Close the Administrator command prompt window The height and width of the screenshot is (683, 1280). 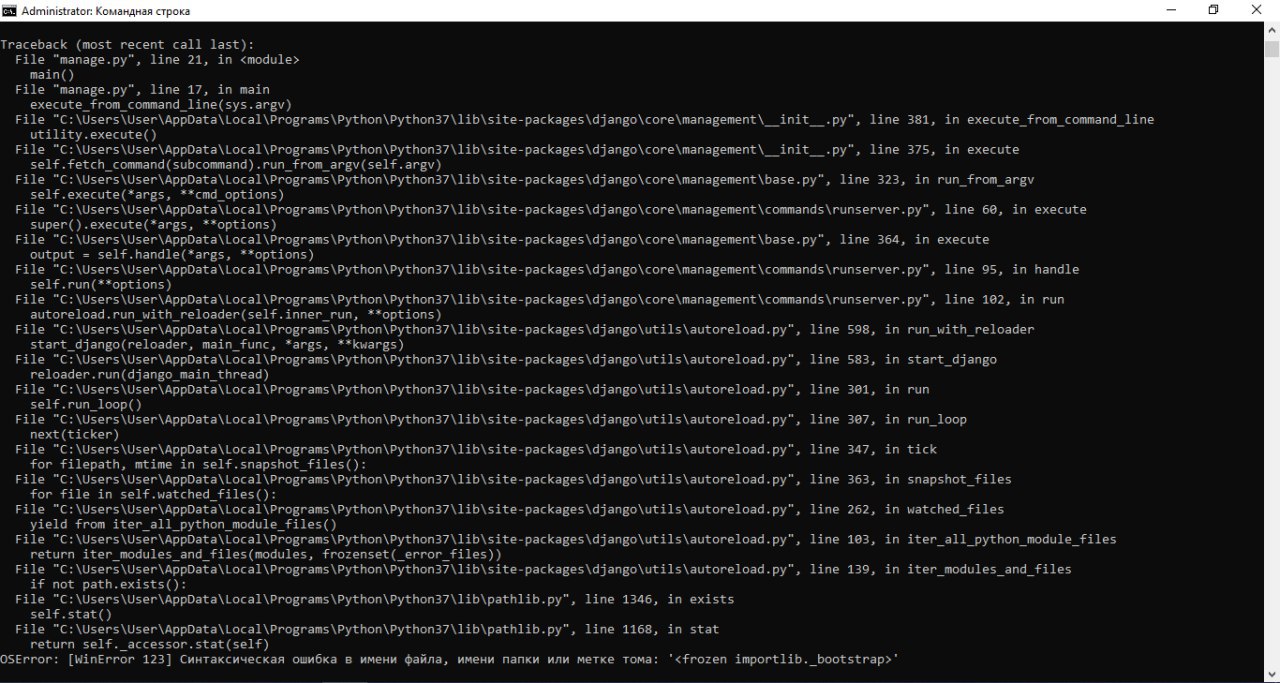1257,10
